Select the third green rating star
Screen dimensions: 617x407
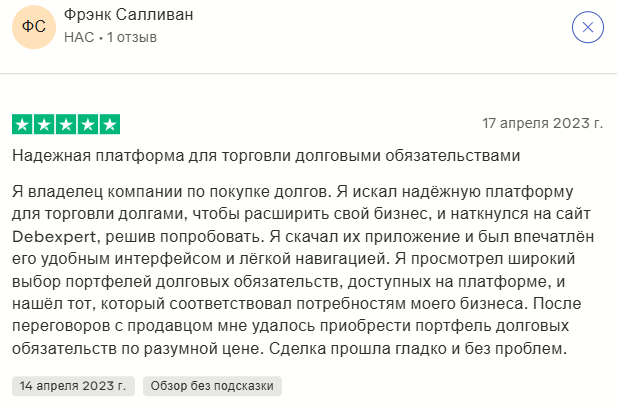66,125
